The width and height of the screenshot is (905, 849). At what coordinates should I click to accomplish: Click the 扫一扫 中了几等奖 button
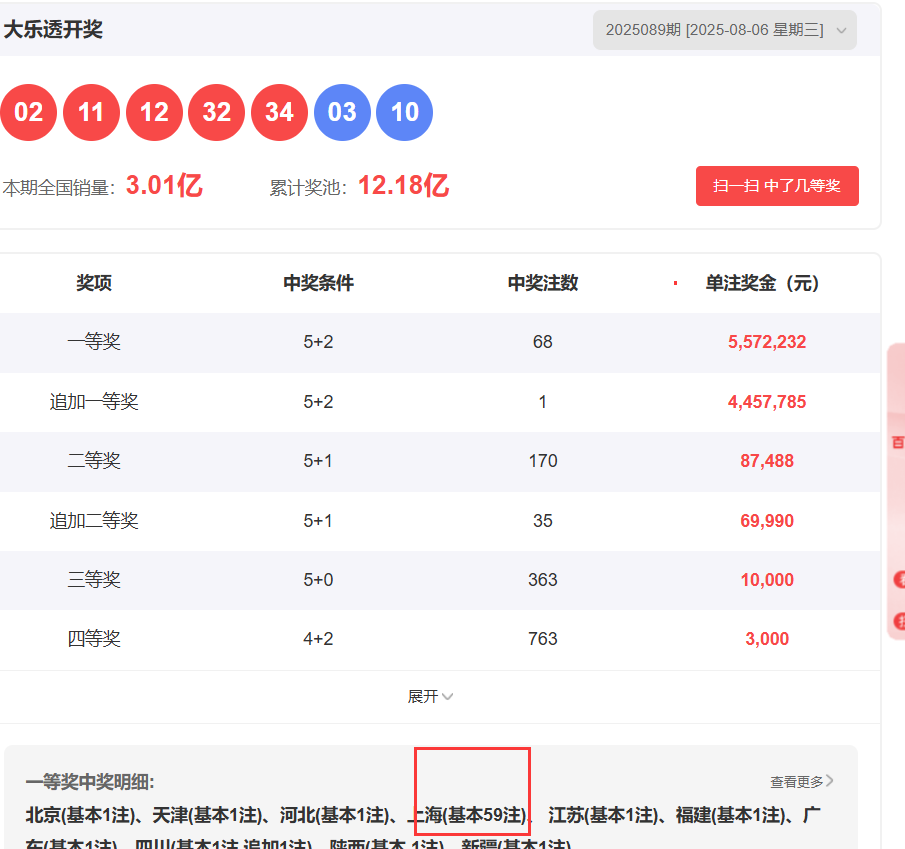(776, 186)
